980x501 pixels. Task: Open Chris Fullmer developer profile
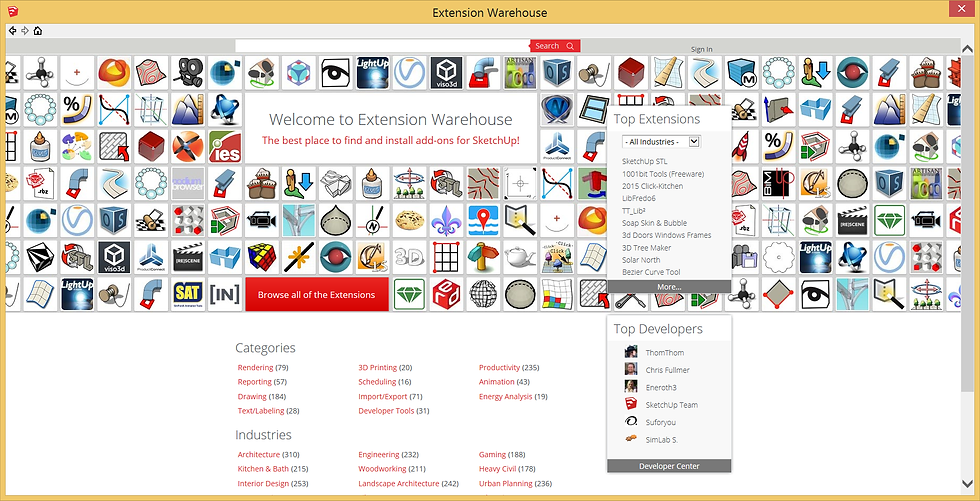pyautogui.click(x=668, y=370)
